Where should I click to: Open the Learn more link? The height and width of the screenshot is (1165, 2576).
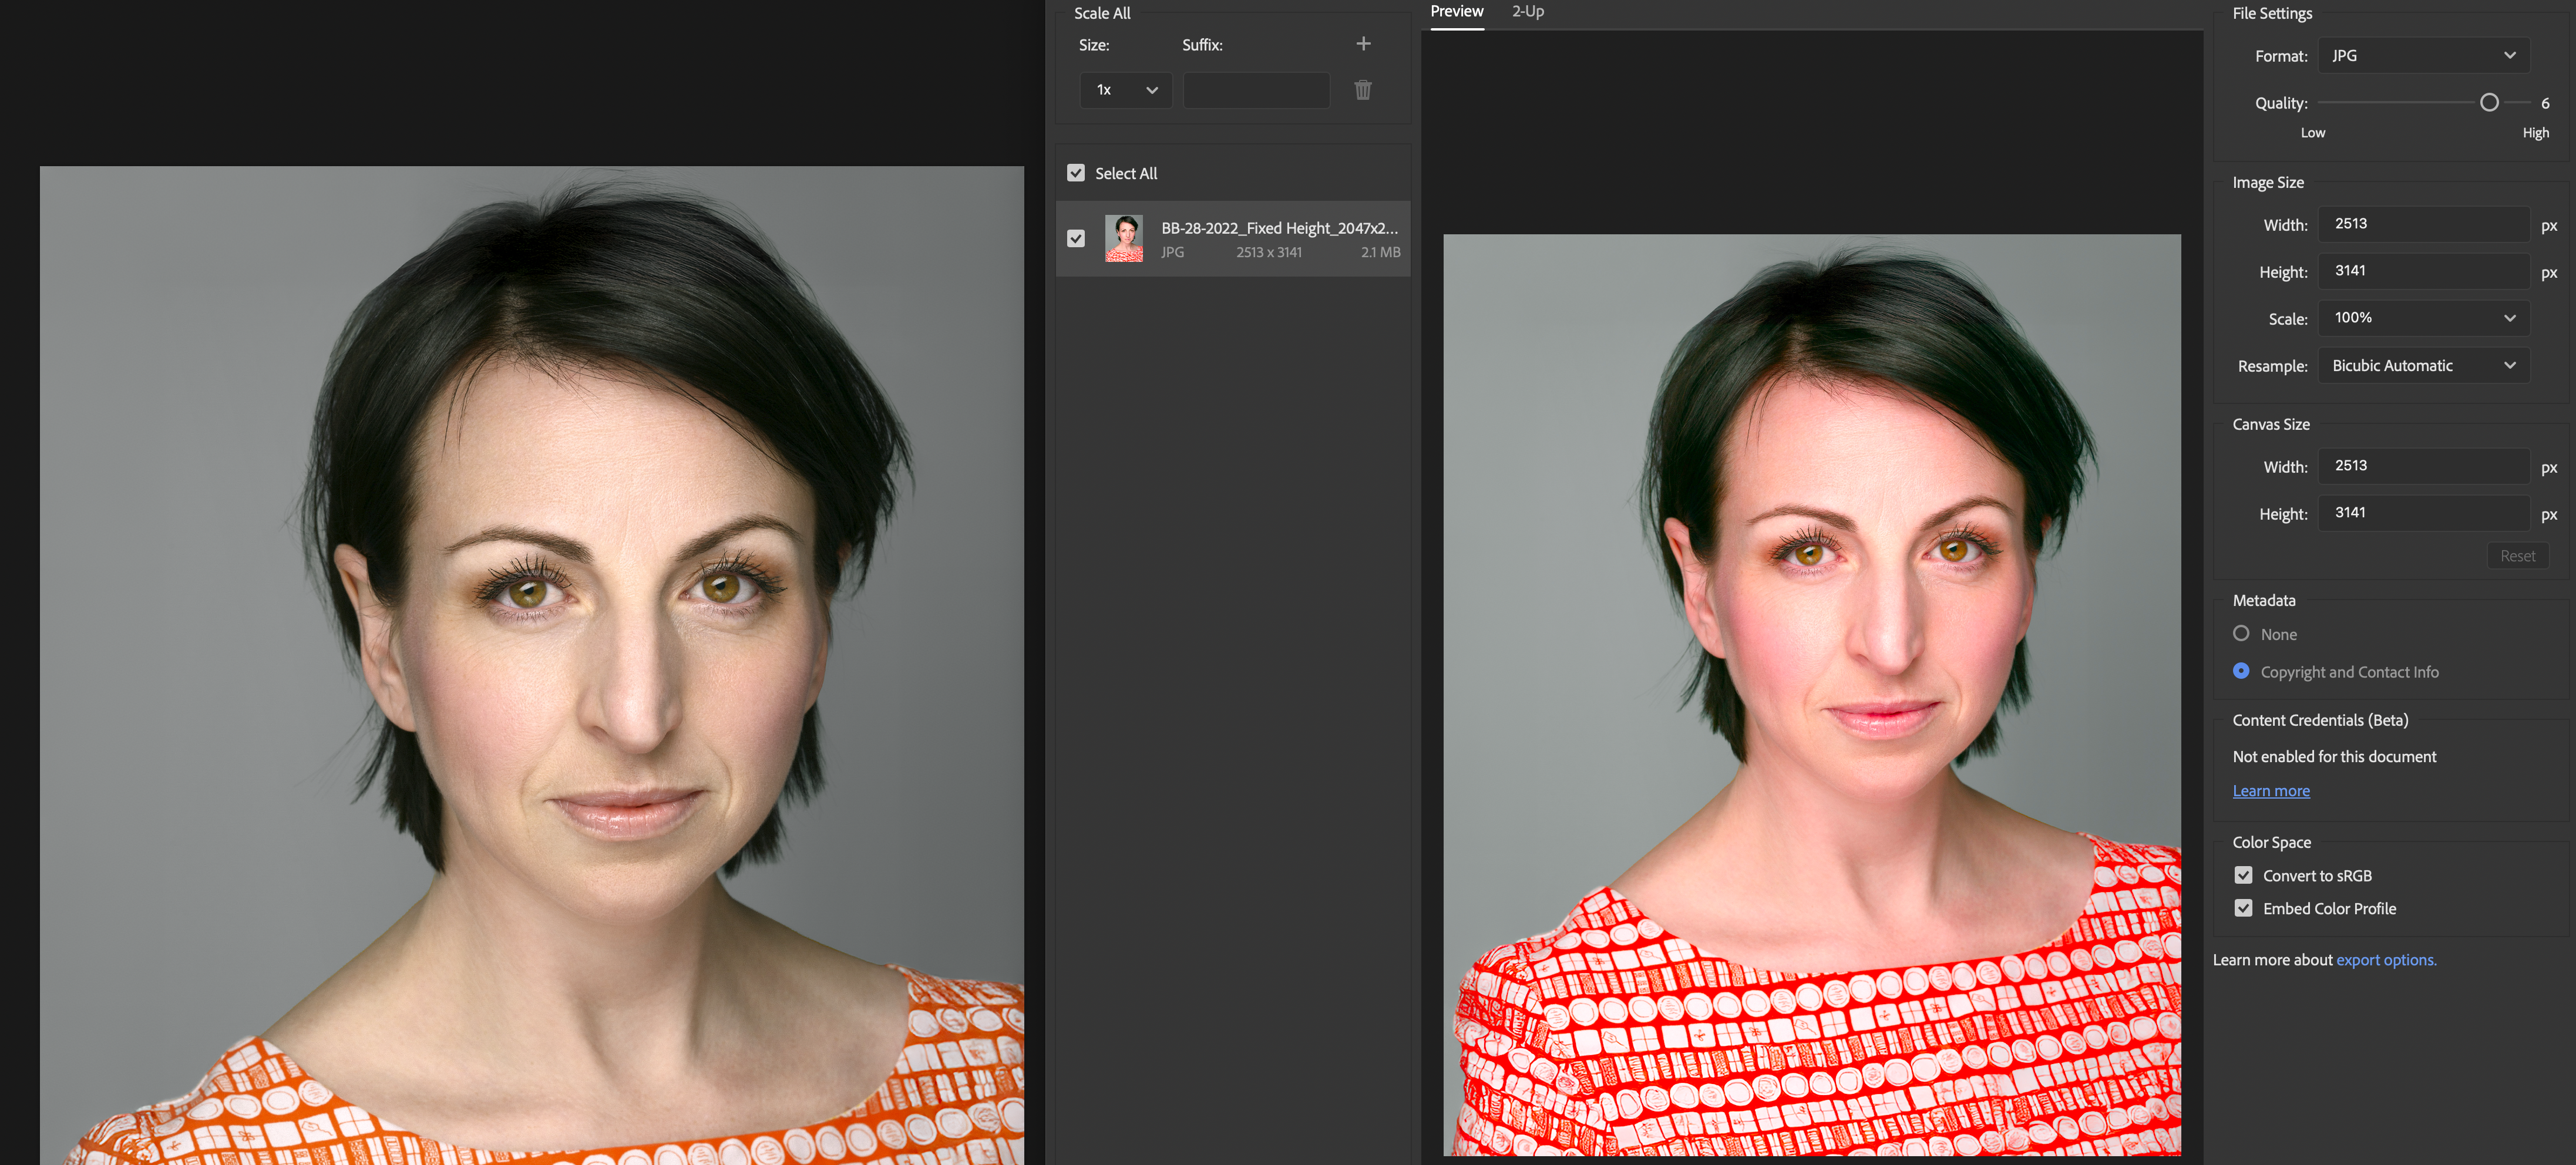(x=2270, y=791)
